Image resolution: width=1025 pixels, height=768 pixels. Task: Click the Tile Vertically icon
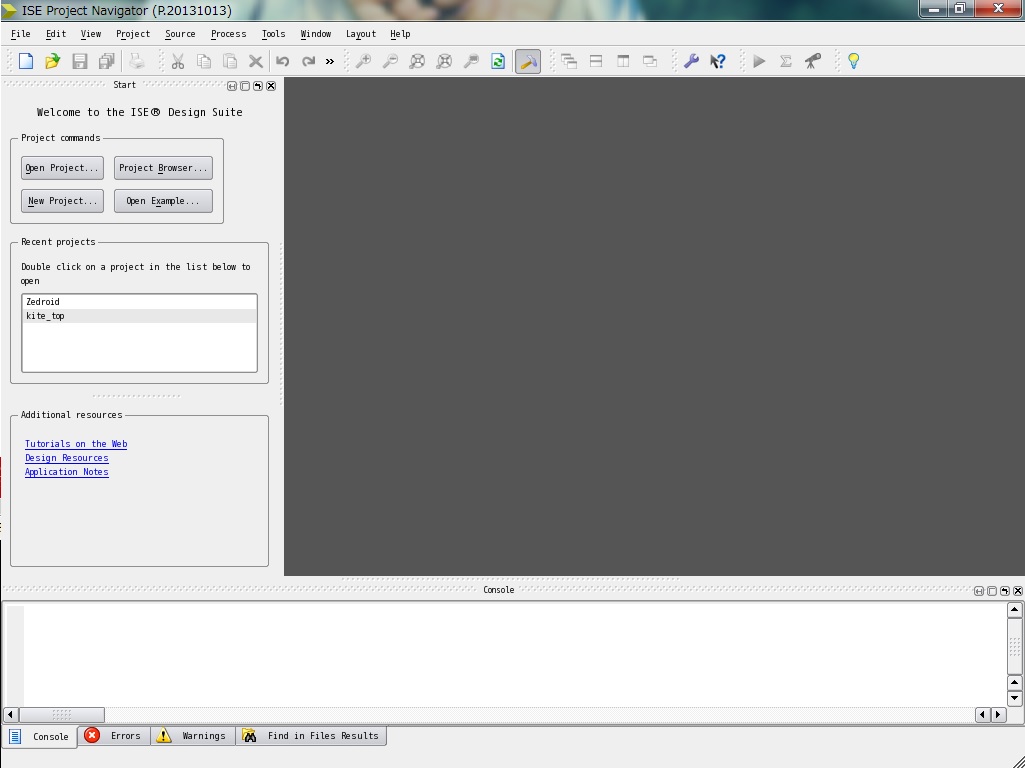click(623, 61)
